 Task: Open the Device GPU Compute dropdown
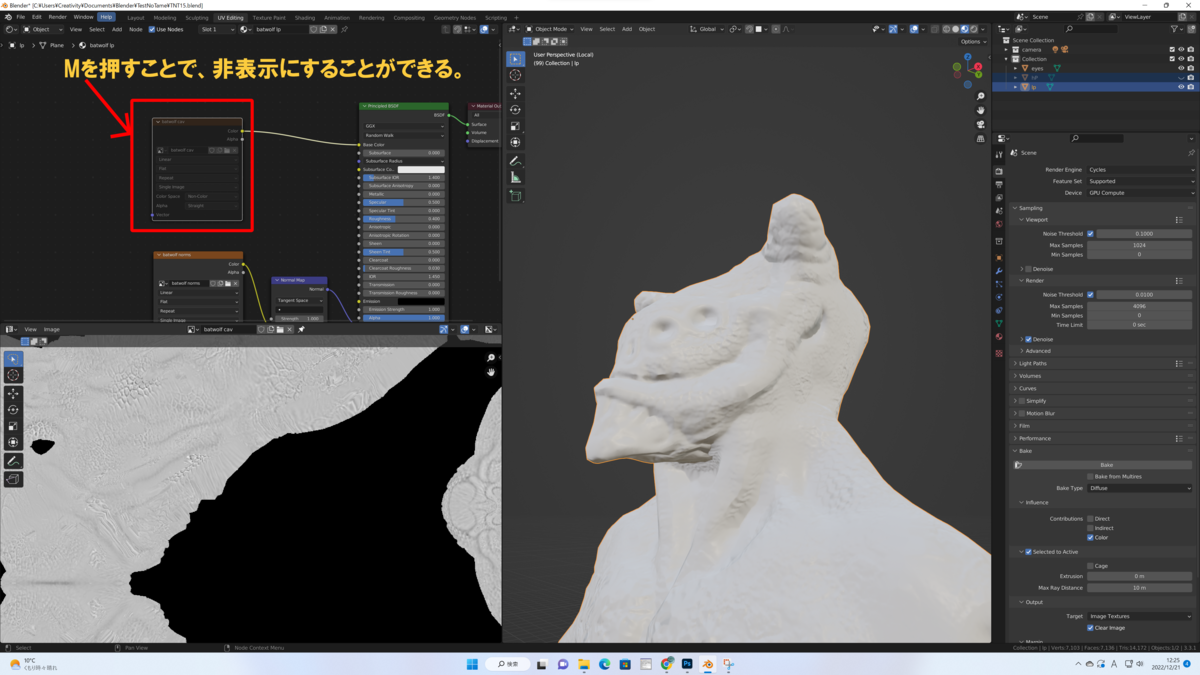pos(1140,193)
